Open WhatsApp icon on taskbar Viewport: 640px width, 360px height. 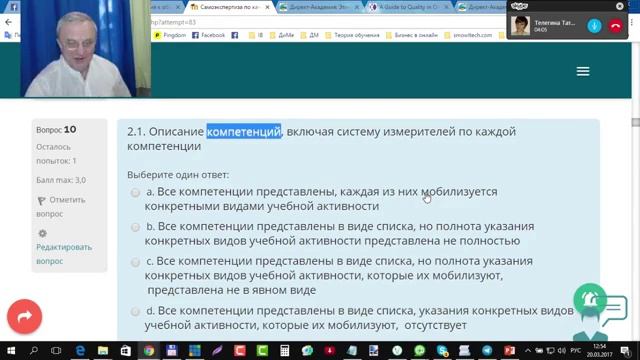tap(420, 351)
